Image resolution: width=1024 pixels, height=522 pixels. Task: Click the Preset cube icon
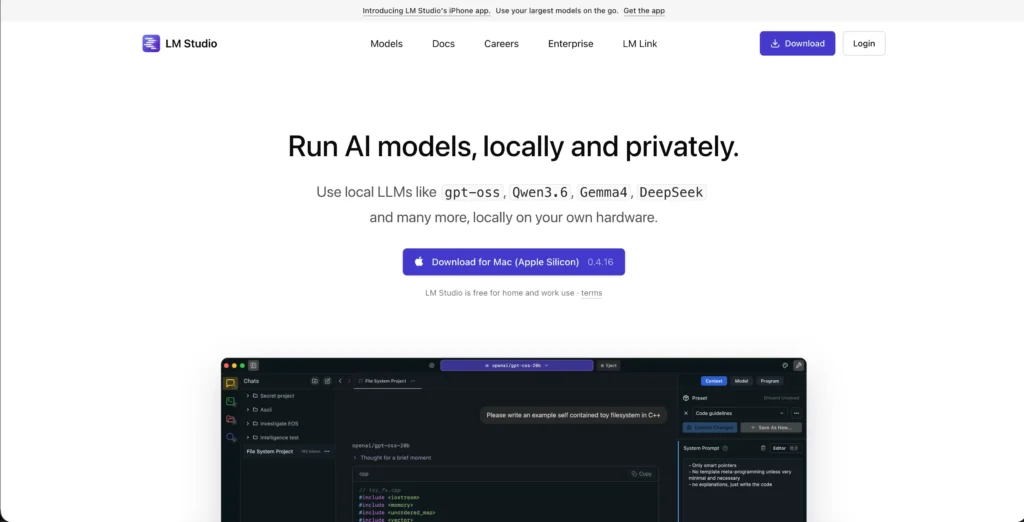pos(686,398)
